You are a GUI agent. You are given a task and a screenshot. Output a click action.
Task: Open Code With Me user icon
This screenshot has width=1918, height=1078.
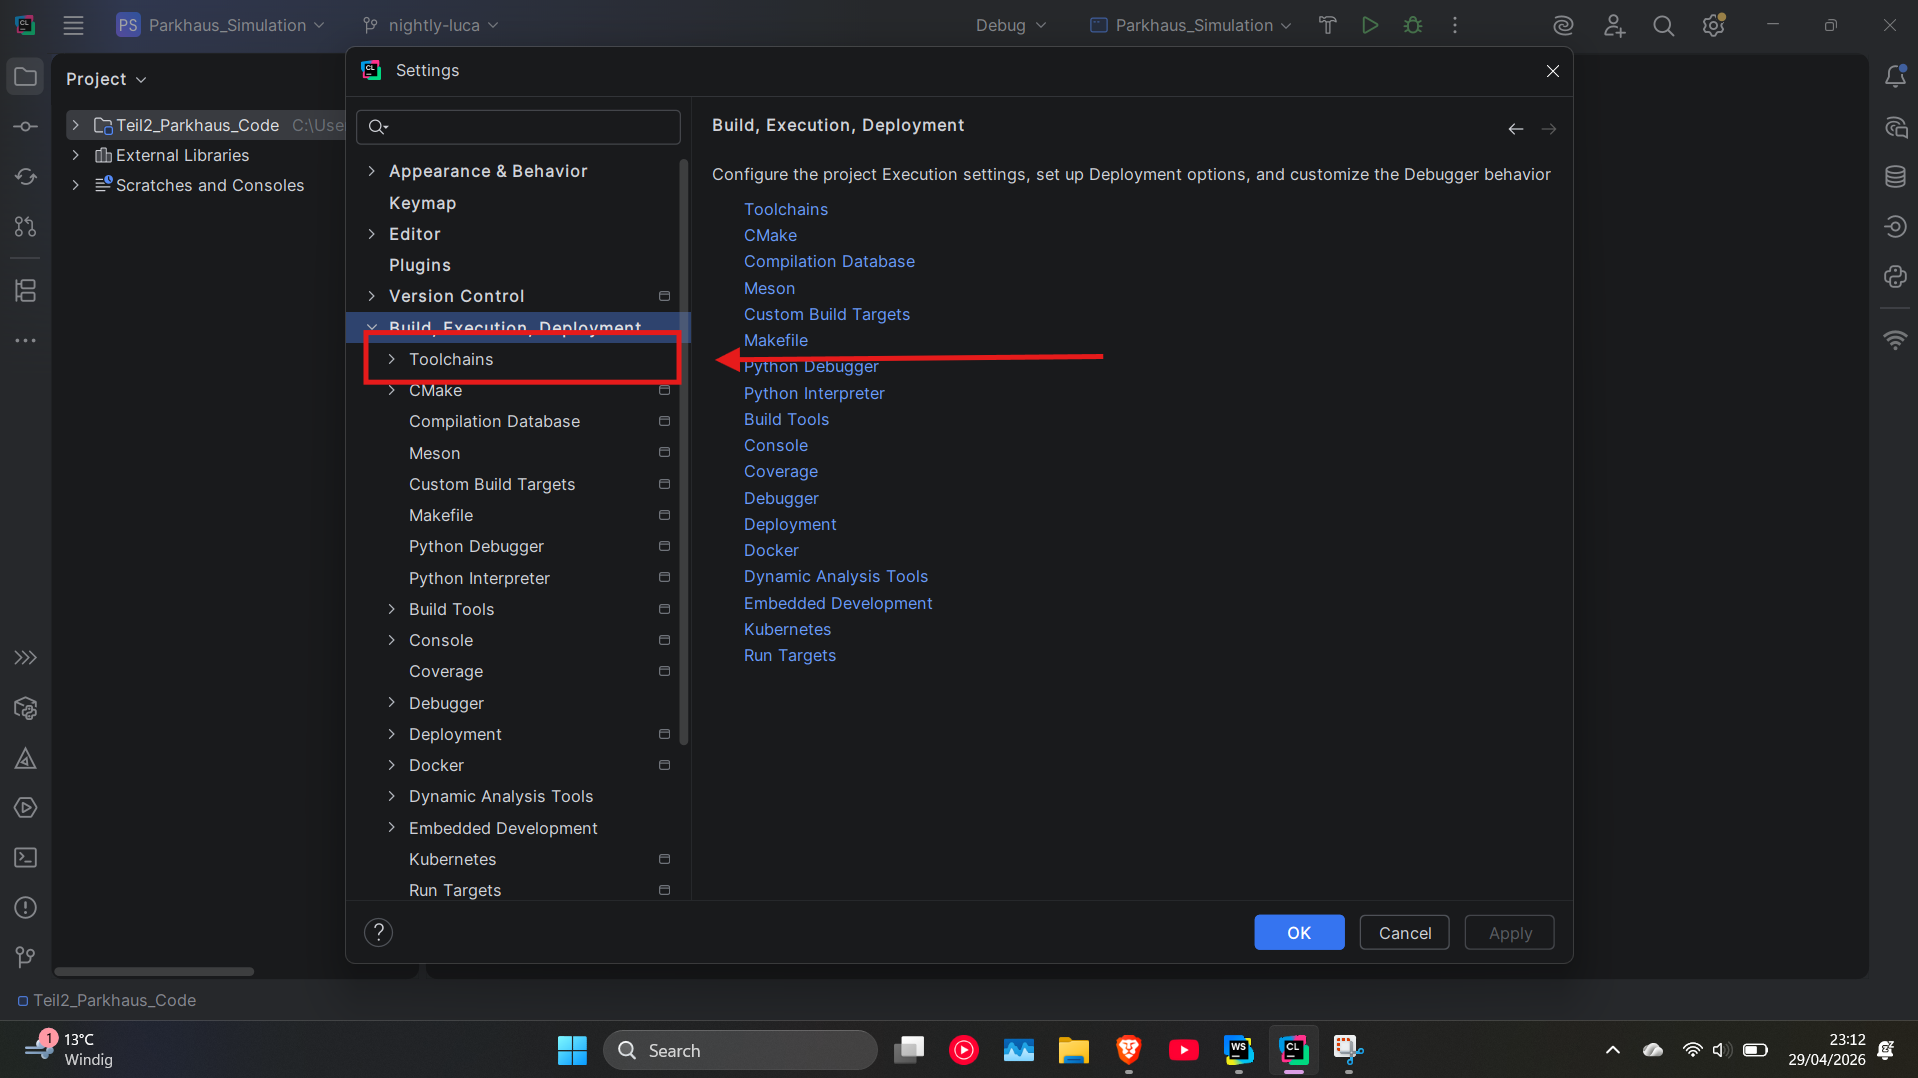coord(1614,25)
